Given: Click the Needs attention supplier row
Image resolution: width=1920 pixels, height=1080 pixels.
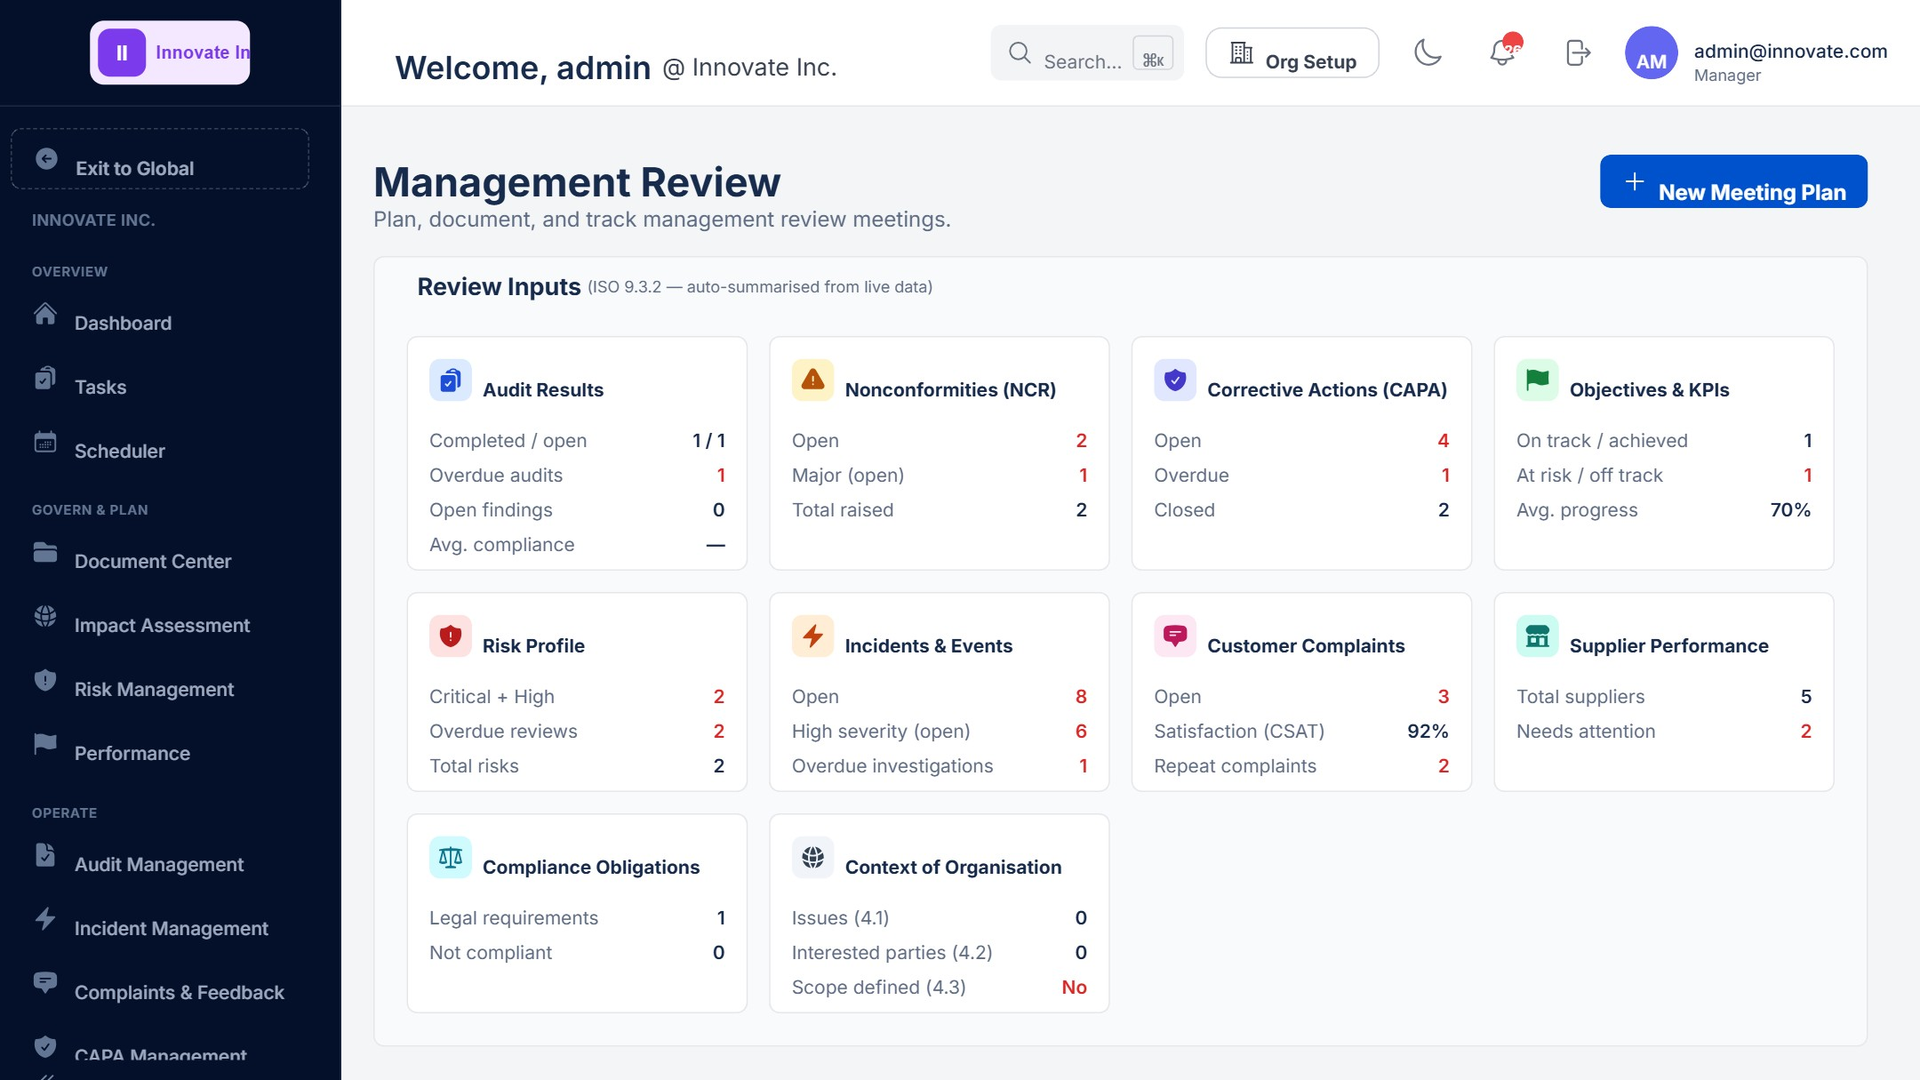Looking at the screenshot, I should click(1664, 731).
